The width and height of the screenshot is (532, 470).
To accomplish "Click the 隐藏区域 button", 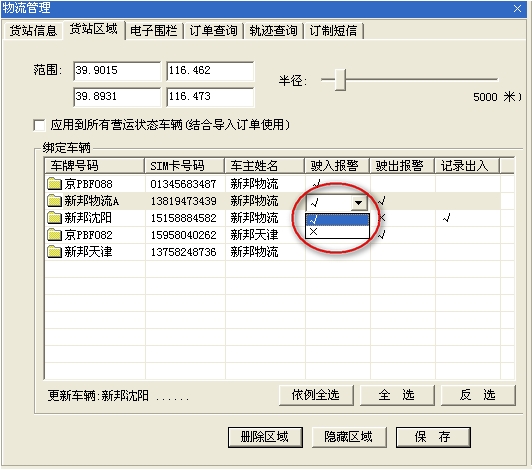I will coord(349,437).
